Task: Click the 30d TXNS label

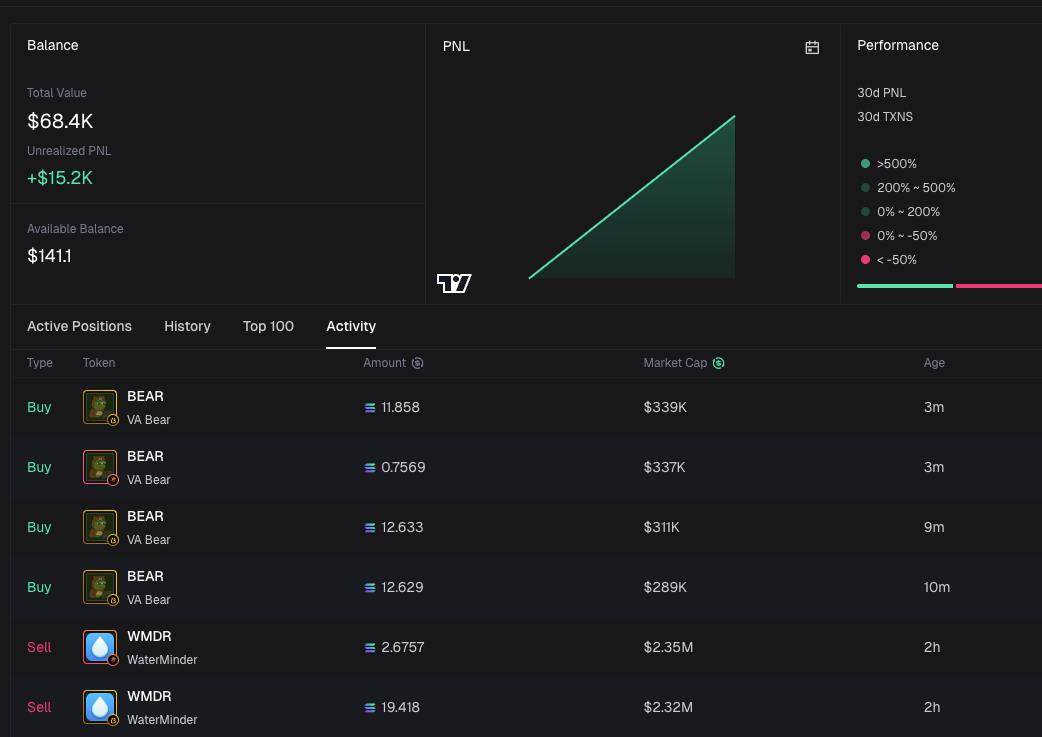Action: (885, 116)
